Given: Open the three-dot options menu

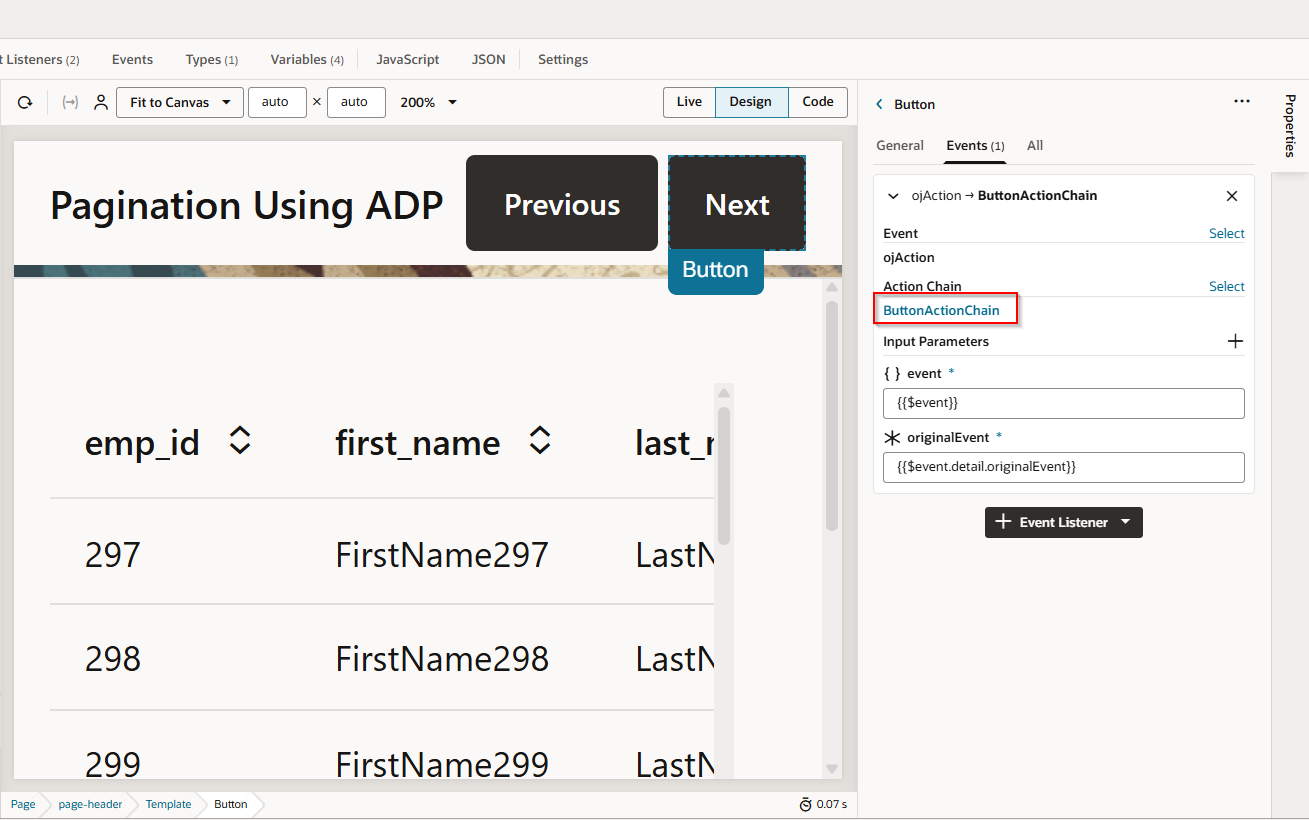Looking at the screenshot, I should click(x=1242, y=101).
